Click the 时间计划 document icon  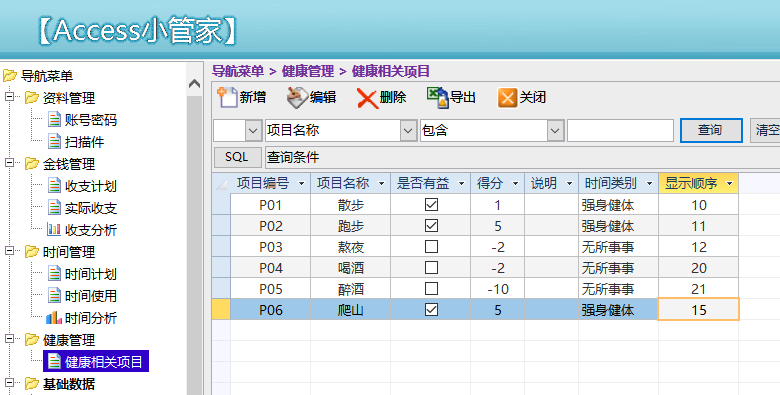[54, 274]
